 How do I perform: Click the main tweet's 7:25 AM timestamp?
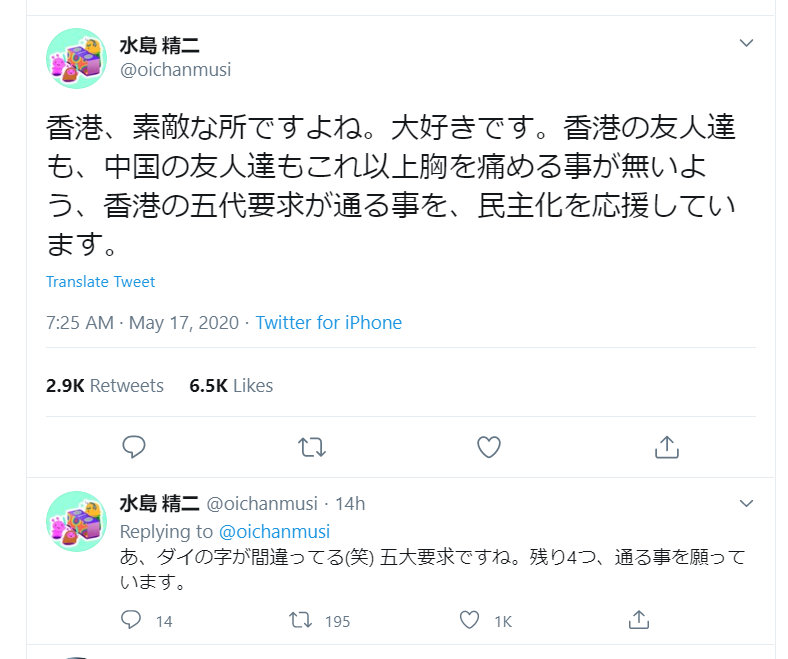point(80,323)
